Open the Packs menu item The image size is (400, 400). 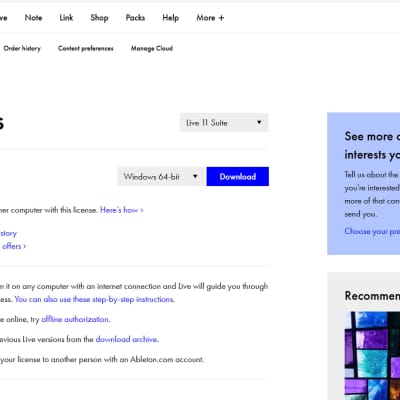[x=135, y=18]
